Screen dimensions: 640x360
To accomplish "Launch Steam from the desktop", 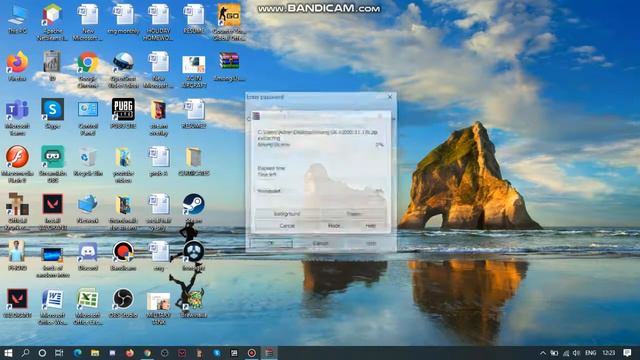I will pyautogui.click(x=193, y=208).
